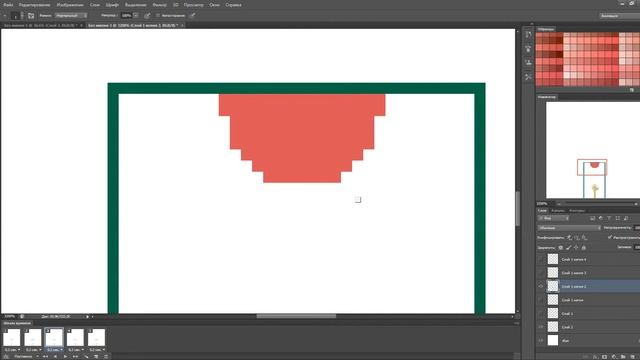Click pressure-for-opacity icon in options bar

pyautogui.click(x=147, y=16)
